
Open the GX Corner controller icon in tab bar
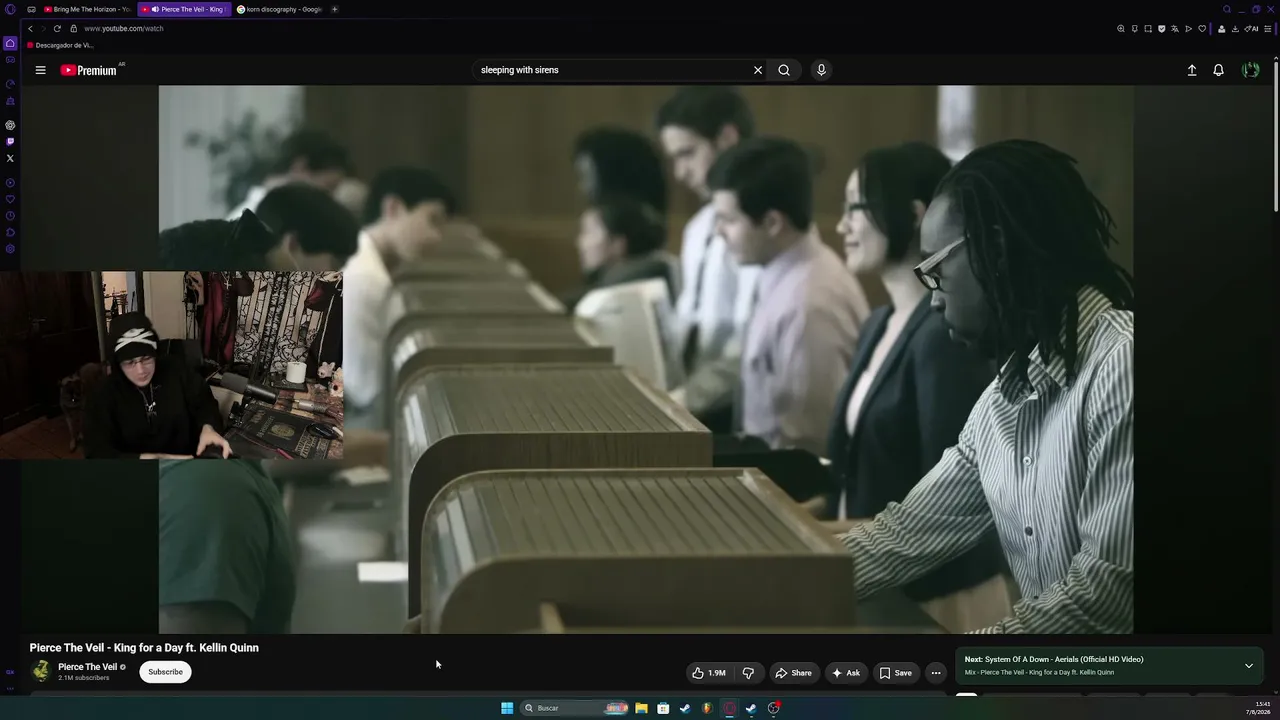tap(31, 9)
